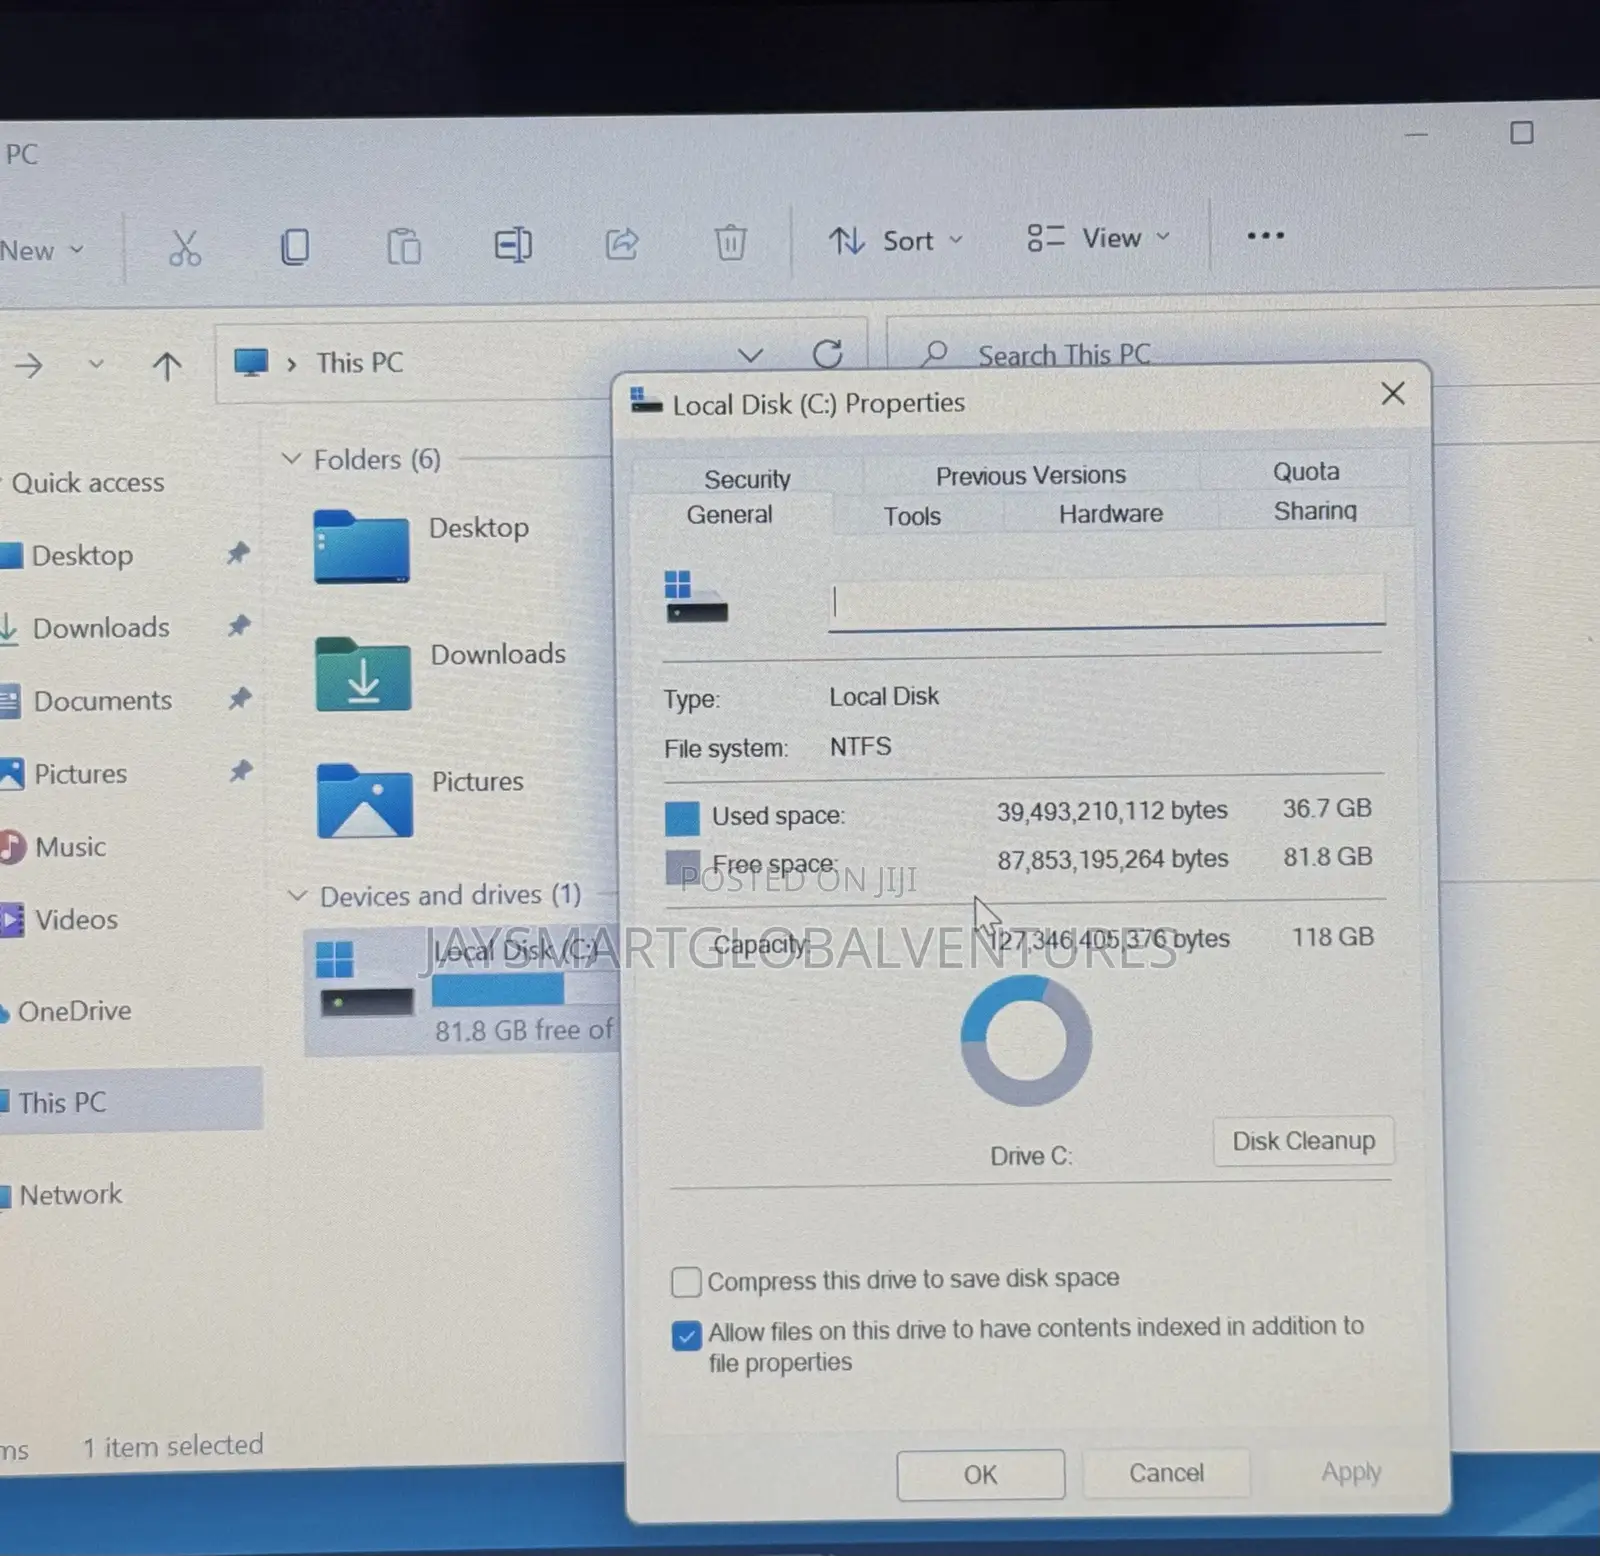Switch to the Previous Versions tab
Viewport: 1600px width, 1556px height.
pyautogui.click(x=1030, y=475)
